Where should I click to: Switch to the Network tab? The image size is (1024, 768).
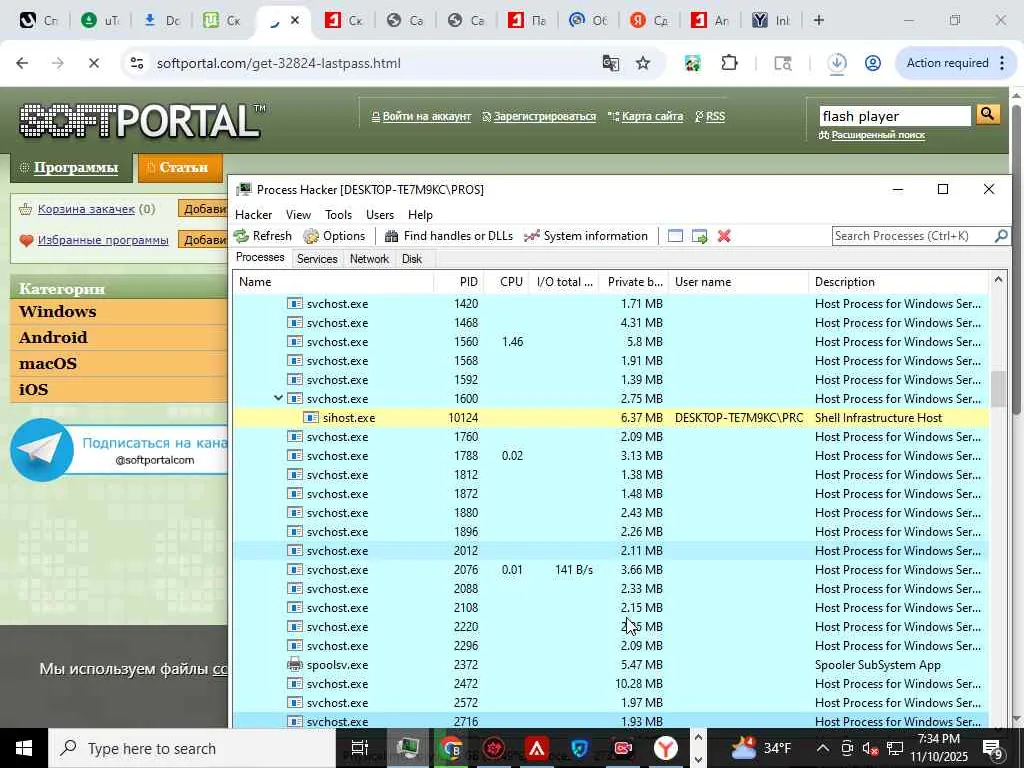[x=369, y=259]
